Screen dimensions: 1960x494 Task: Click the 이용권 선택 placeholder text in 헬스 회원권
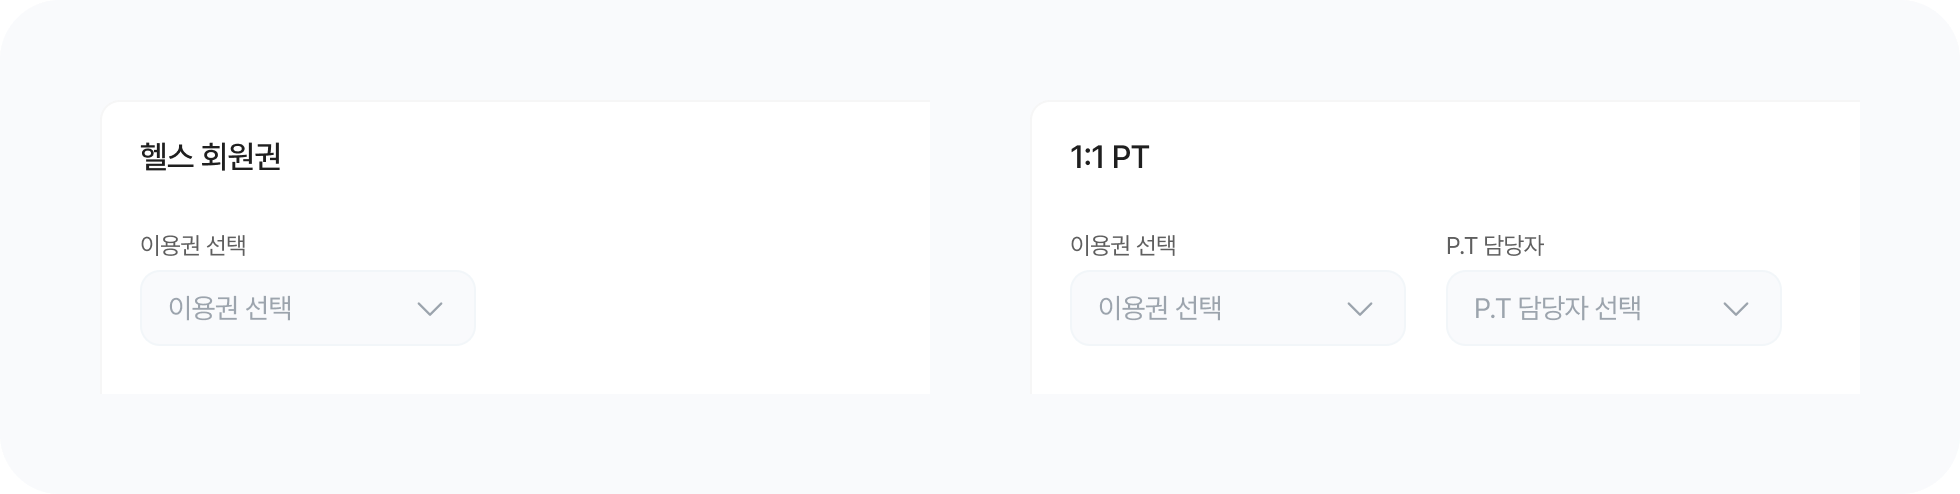pos(230,308)
